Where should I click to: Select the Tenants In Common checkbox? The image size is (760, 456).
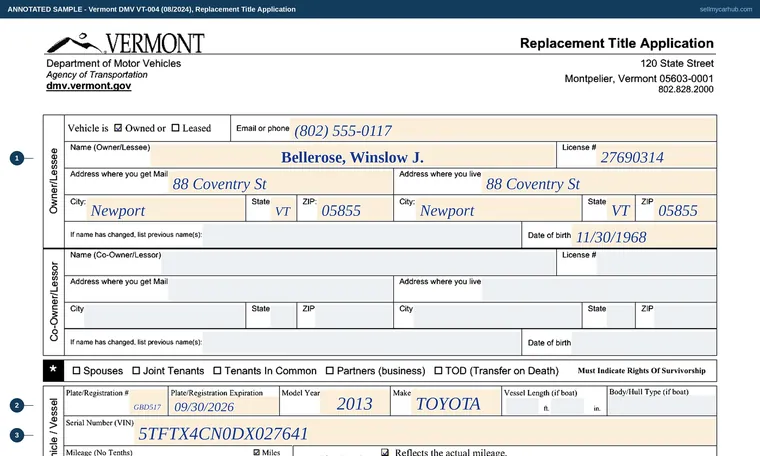(217, 371)
